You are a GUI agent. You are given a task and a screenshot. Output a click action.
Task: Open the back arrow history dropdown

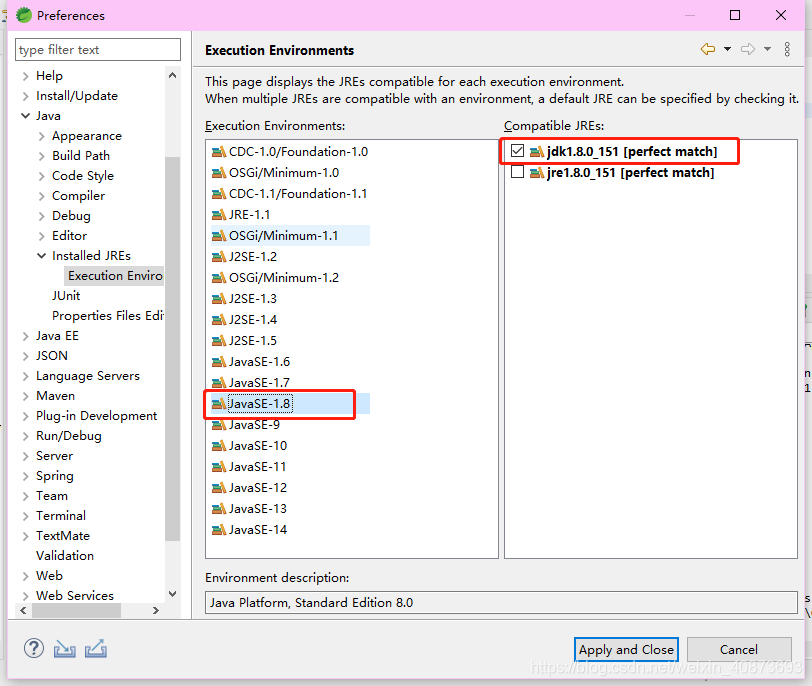pyautogui.click(x=727, y=49)
